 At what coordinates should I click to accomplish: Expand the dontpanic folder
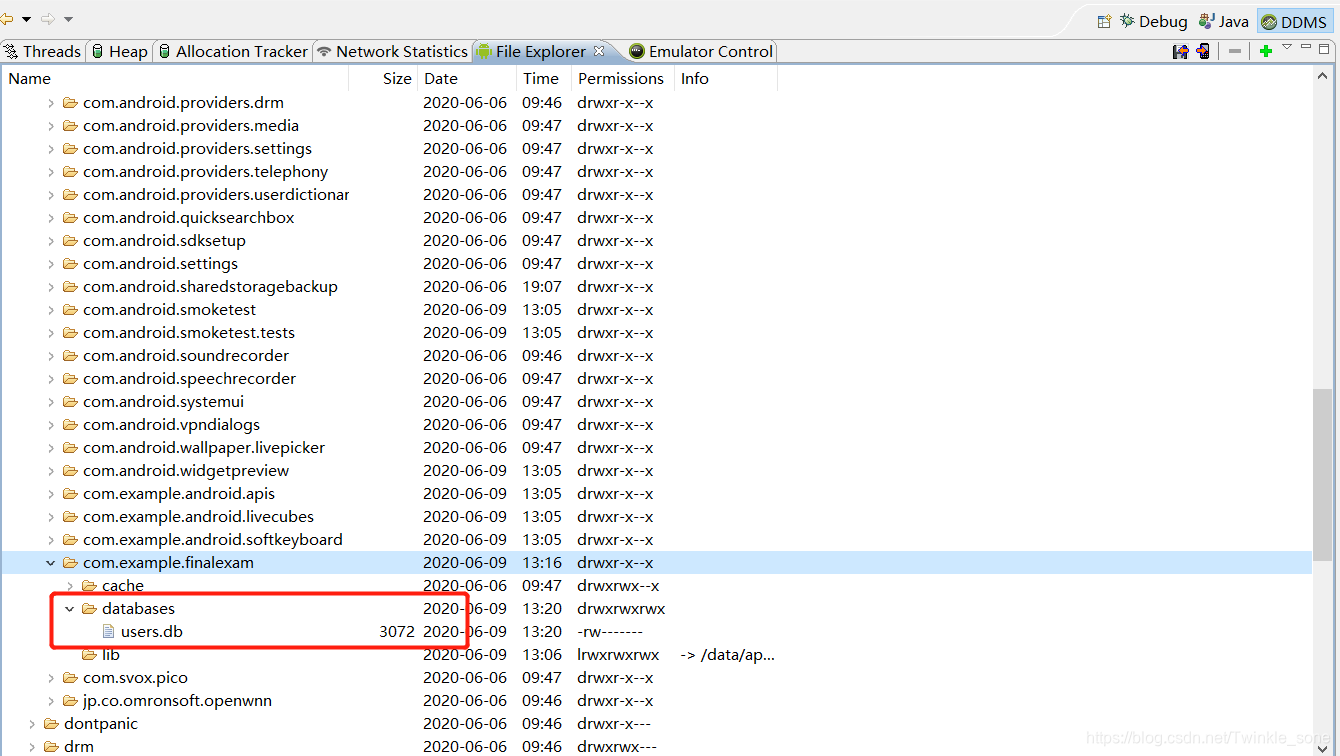(32, 724)
